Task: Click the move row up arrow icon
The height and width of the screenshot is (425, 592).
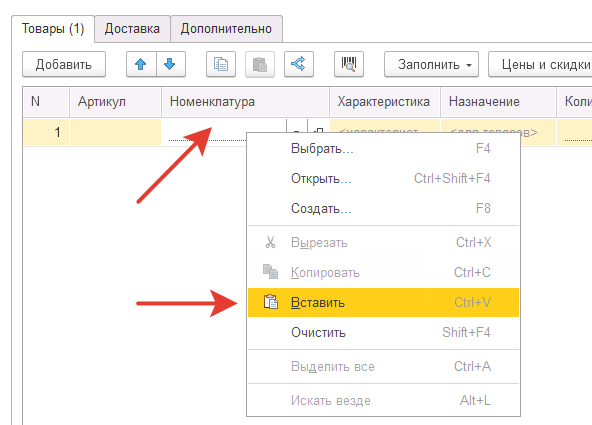Action: 141,65
